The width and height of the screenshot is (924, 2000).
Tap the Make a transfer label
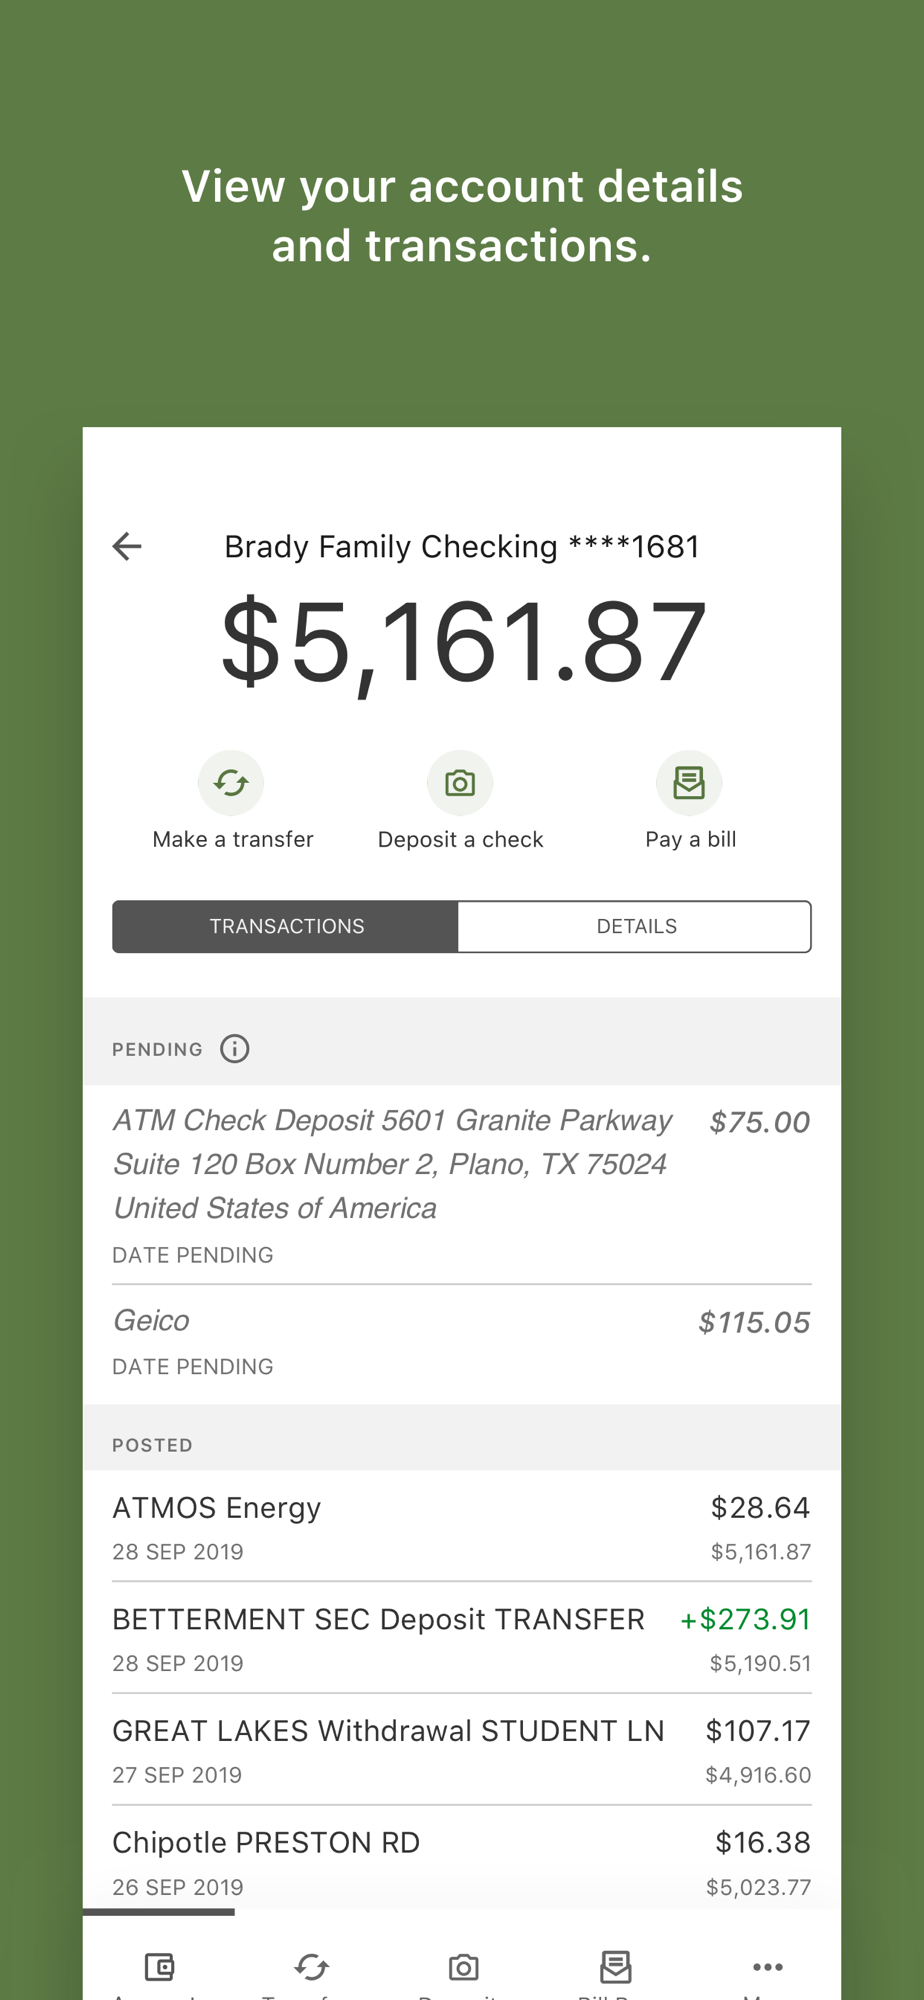[233, 839]
